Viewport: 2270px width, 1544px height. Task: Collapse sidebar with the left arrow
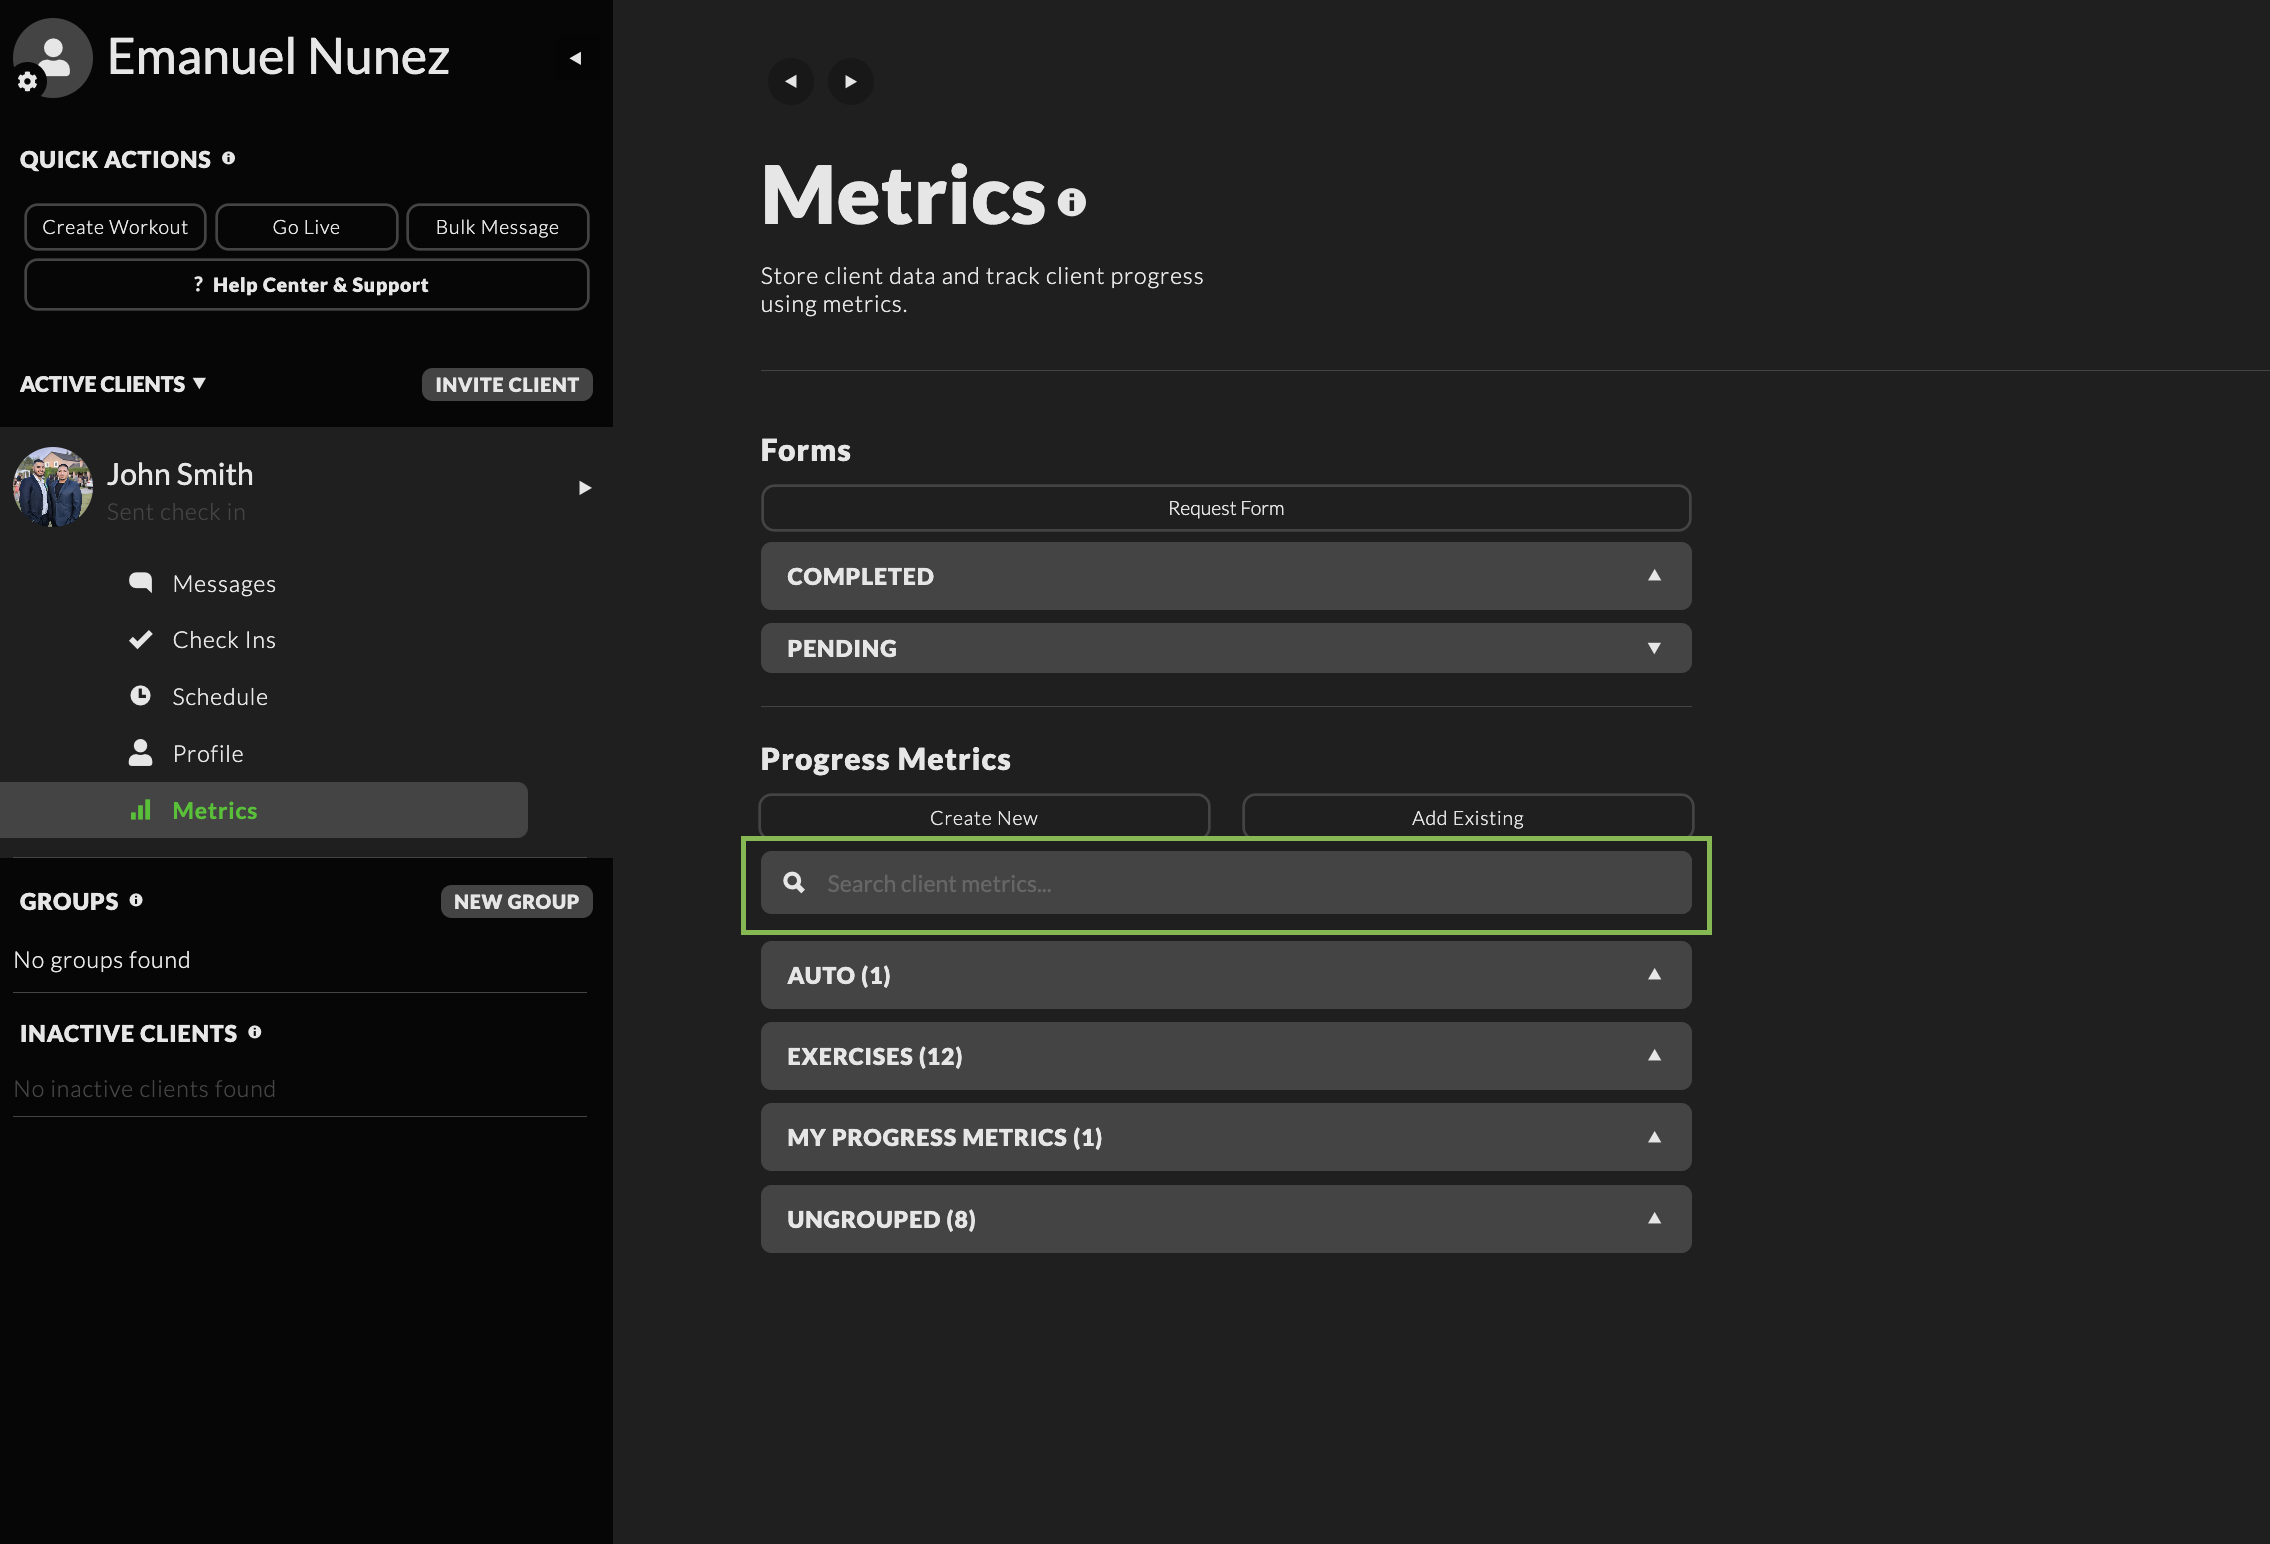(575, 58)
